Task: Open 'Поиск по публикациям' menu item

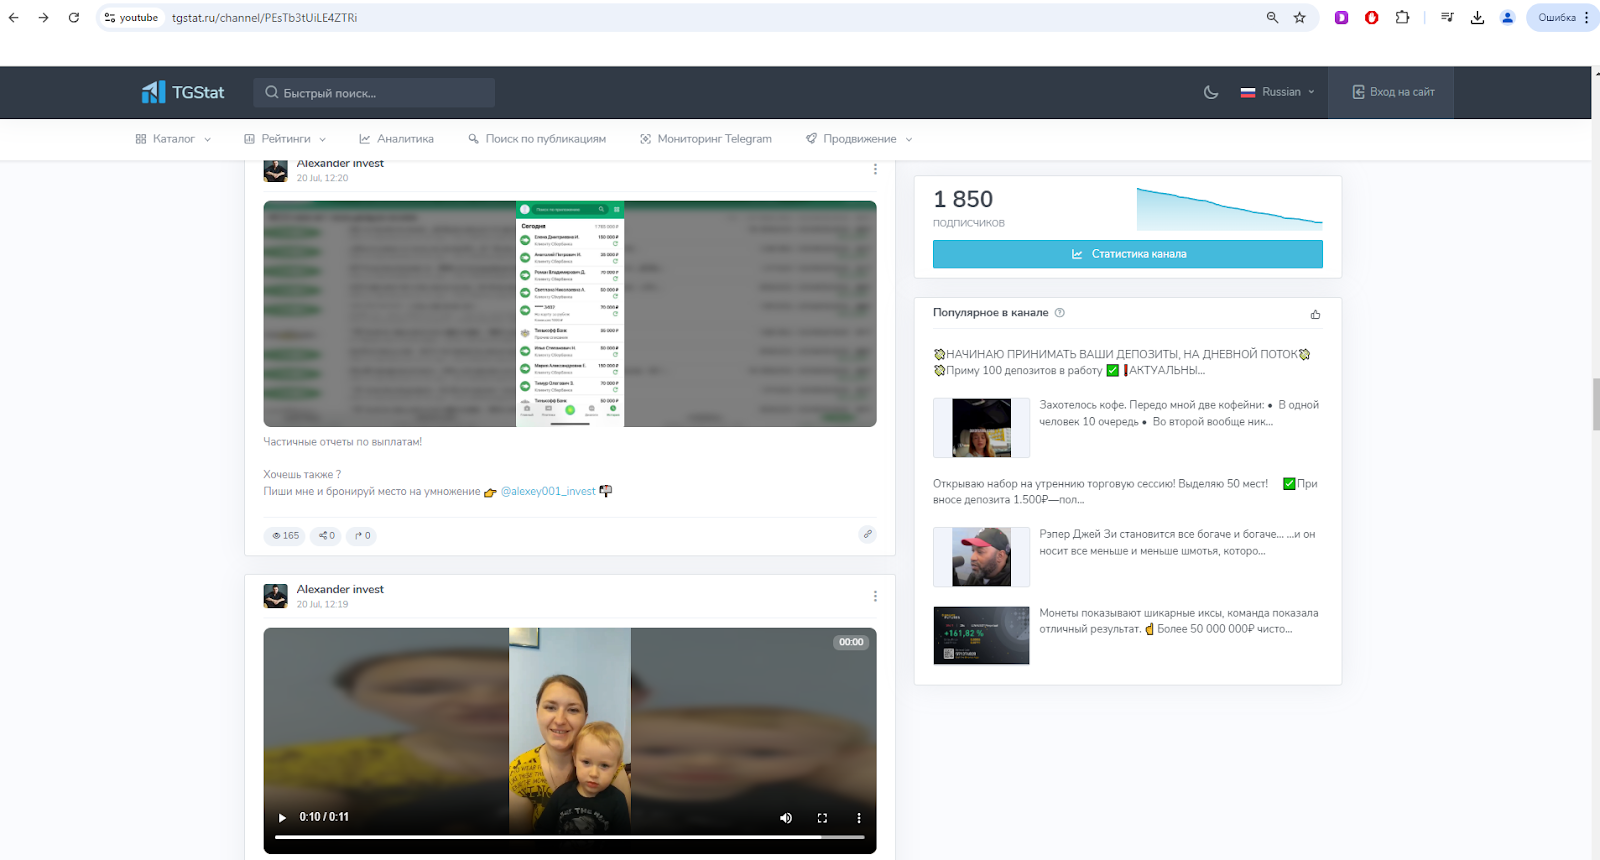Action: pyautogui.click(x=537, y=139)
